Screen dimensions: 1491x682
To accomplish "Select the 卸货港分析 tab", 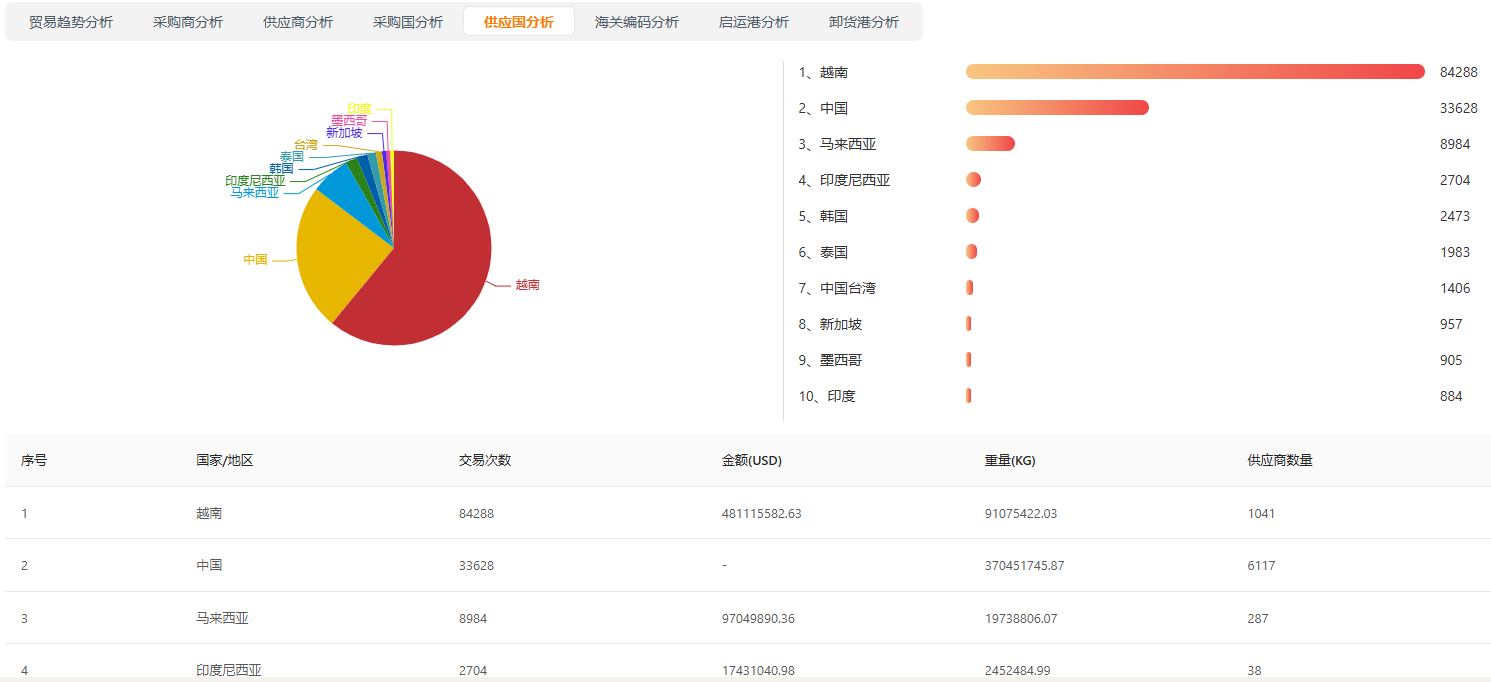I will tap(864, 22).
